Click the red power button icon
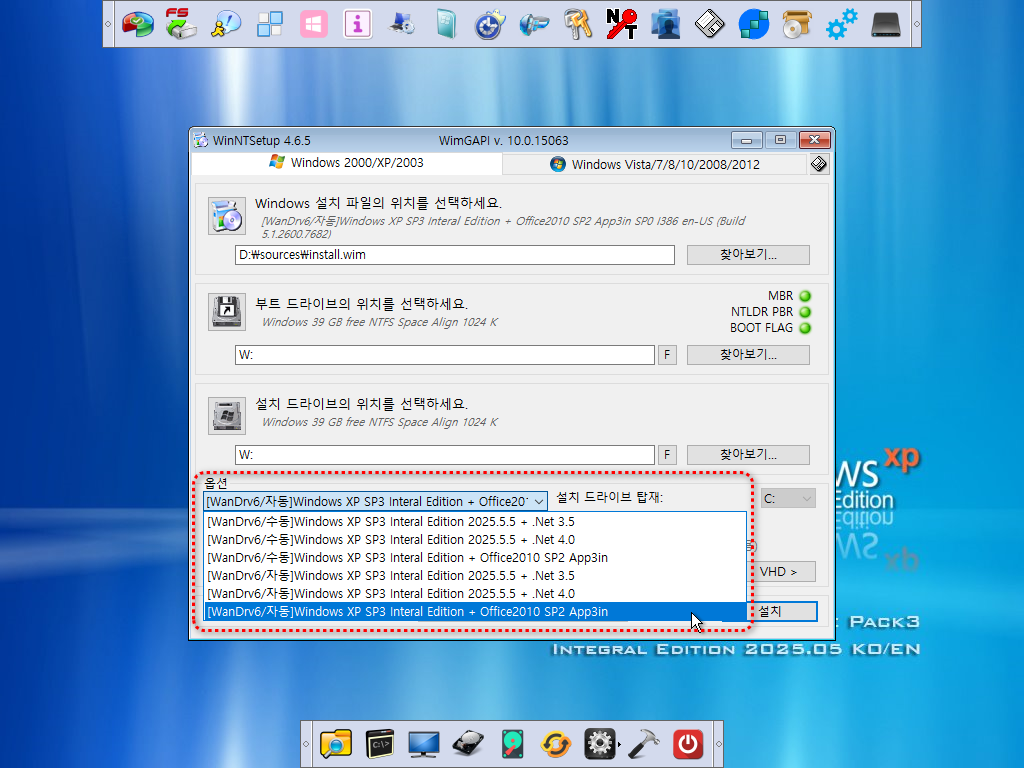This screenshot has width=1024, height=768. (x=688, y=744)
